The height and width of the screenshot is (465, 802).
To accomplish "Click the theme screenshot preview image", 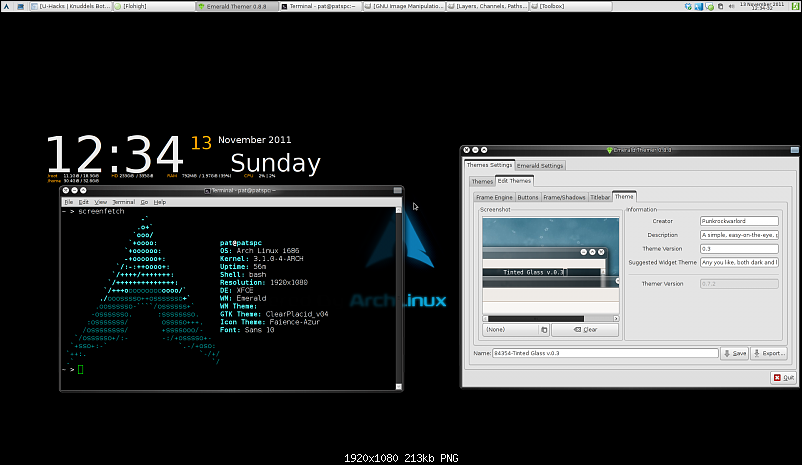I will click(550, 265).
